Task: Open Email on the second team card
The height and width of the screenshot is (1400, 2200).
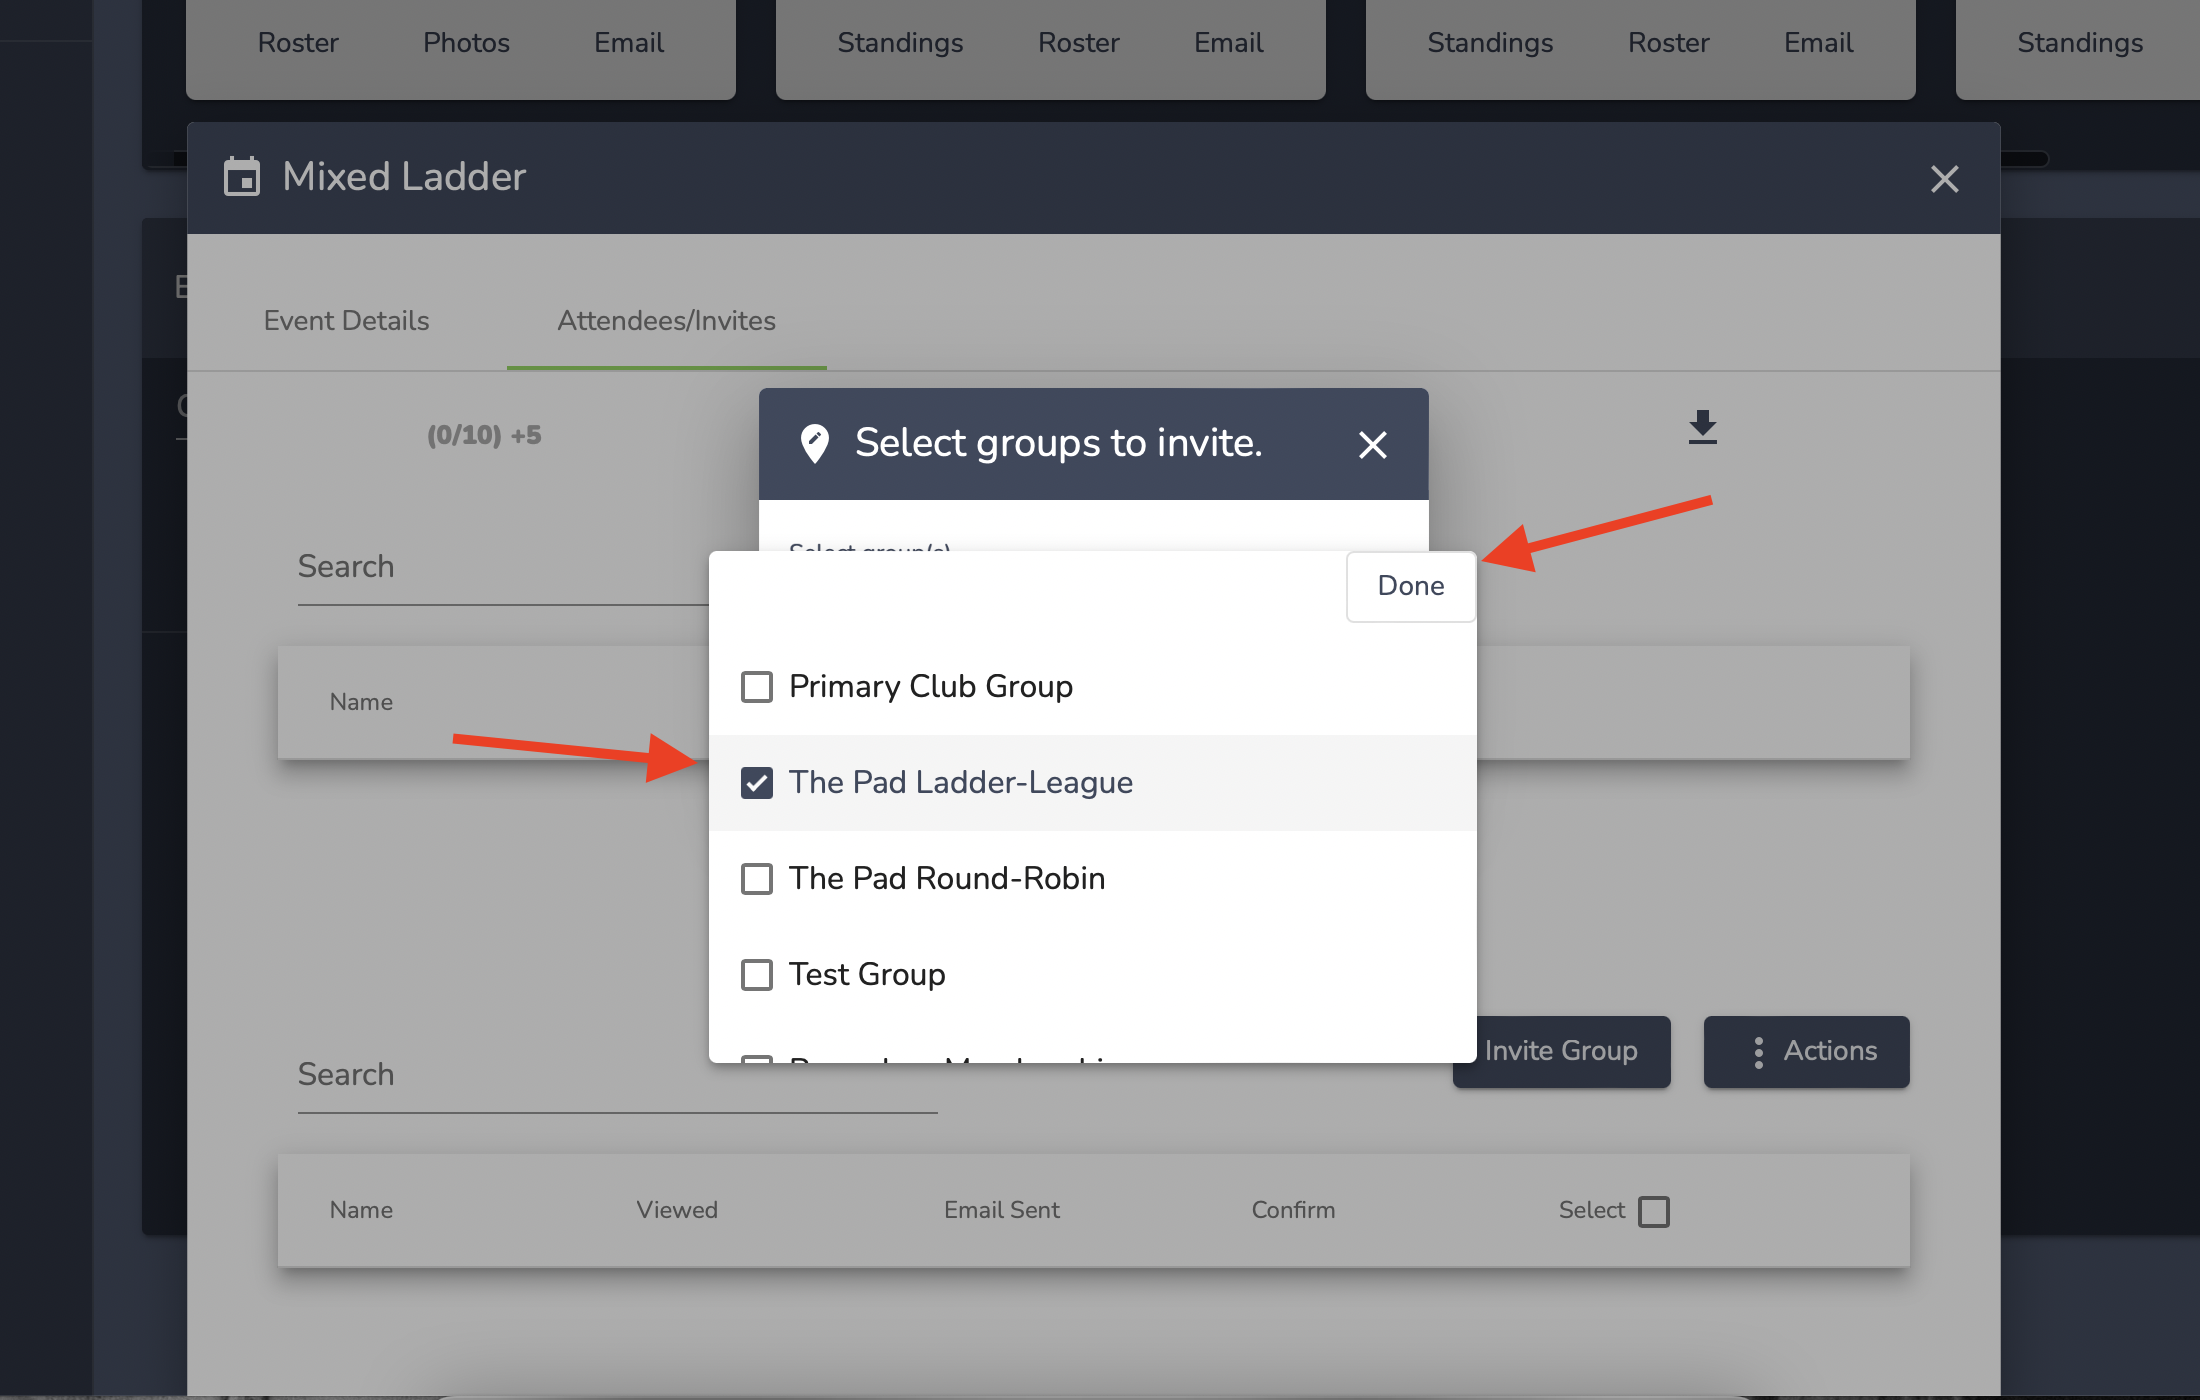Action: (x=1228, y=43)
